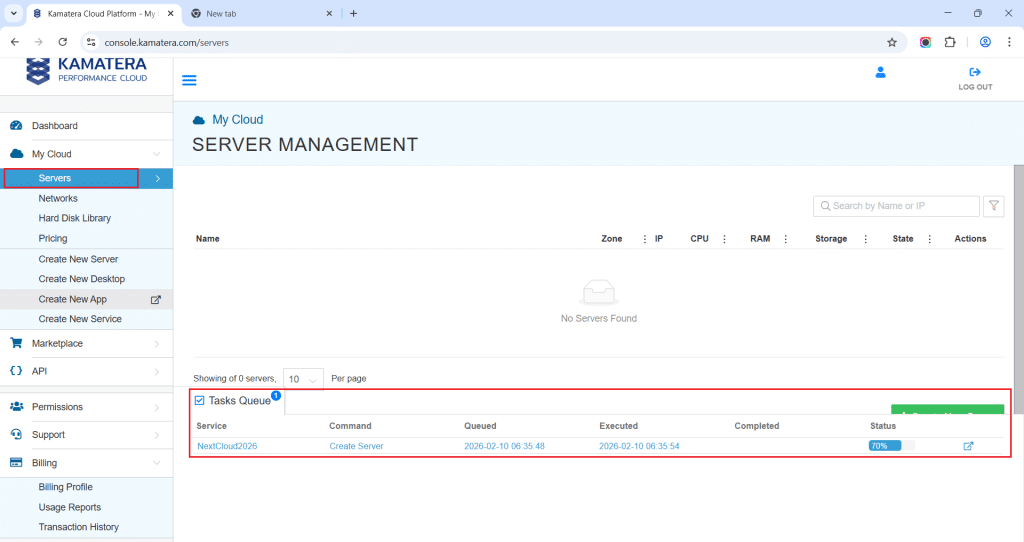Reload the page
This screenshot has width=1024, height=542.
(x=63, y=42)
